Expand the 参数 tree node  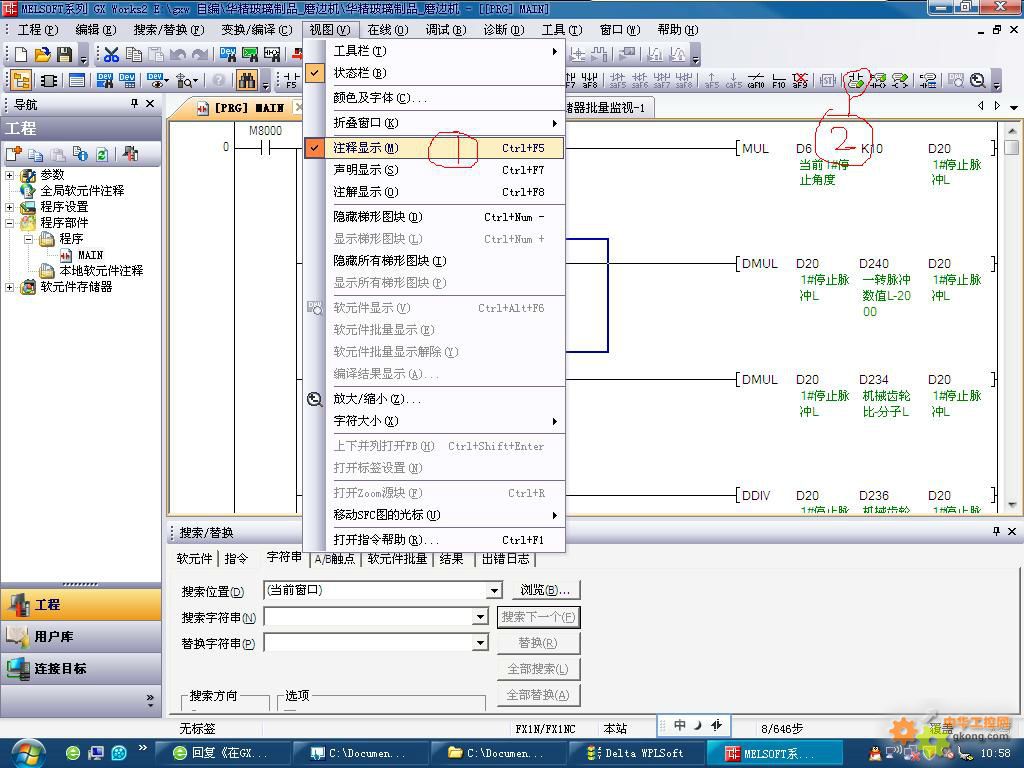click(10, 175)
